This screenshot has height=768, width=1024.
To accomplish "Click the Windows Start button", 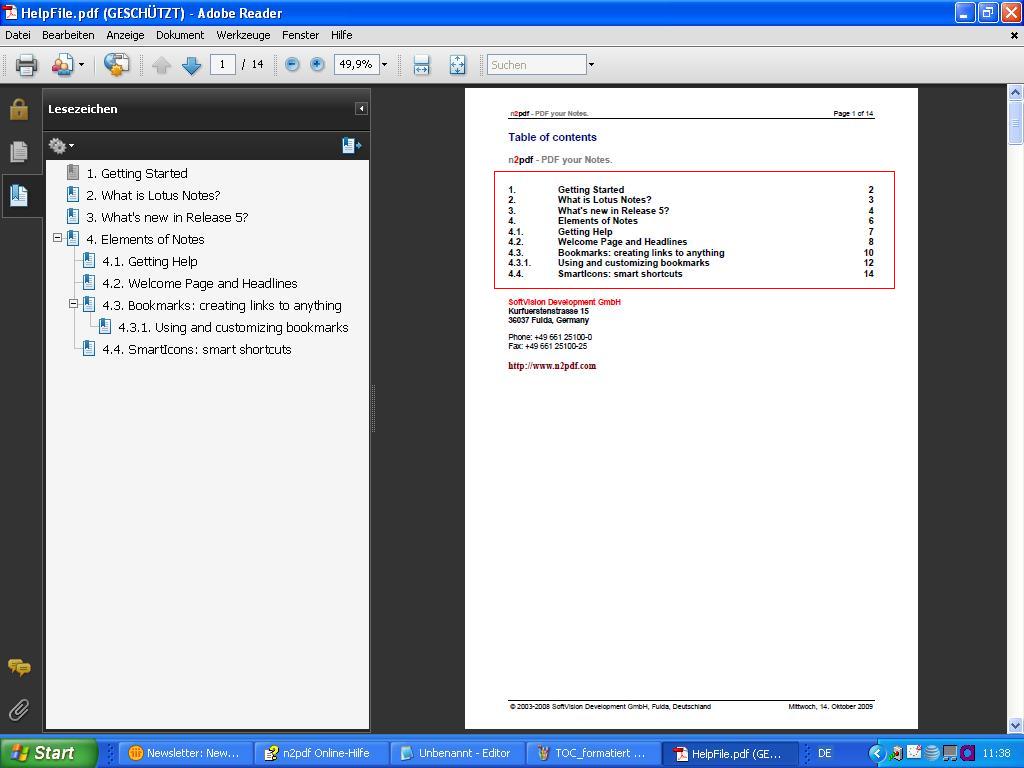I will pos(48,753).
